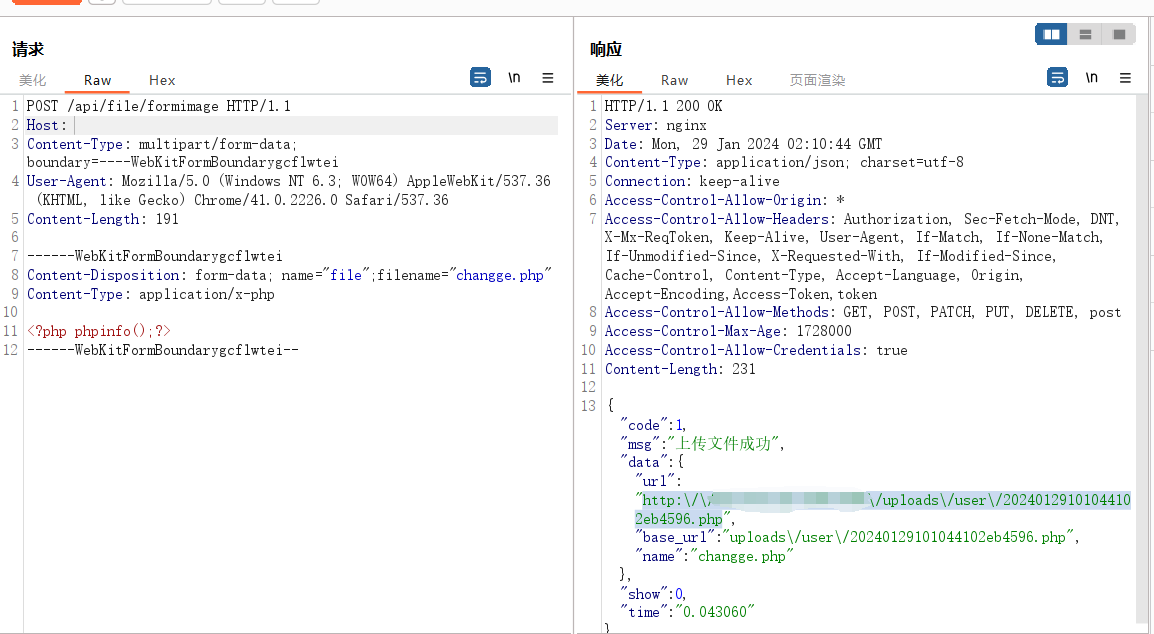Image resolution: width=1154 pixels, height=634 pixels.
Task: Toggle word wrap icon in response panel
Action: 1057,77
